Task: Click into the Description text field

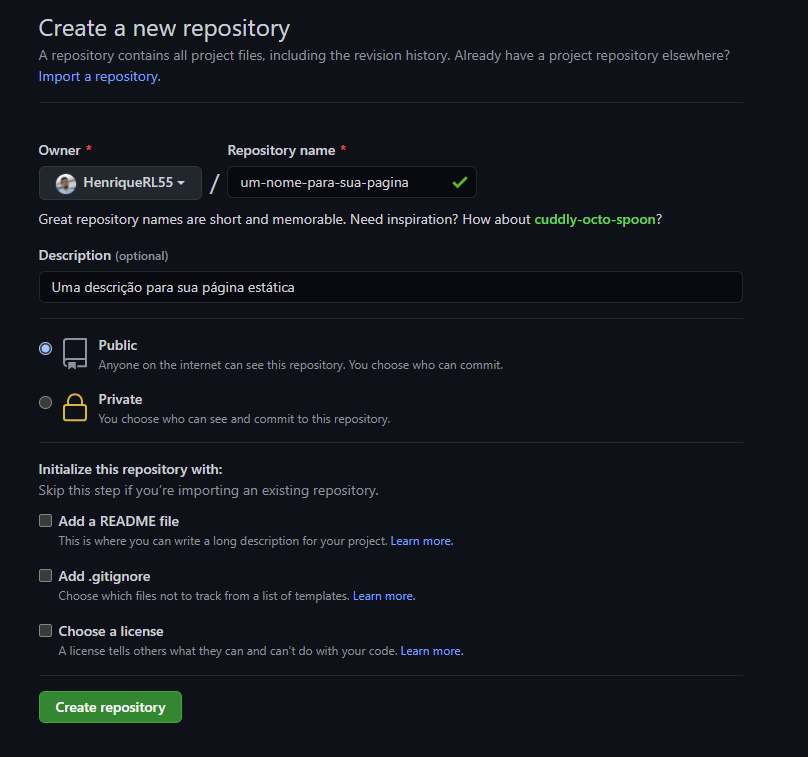Action: [x=390, y=287]
